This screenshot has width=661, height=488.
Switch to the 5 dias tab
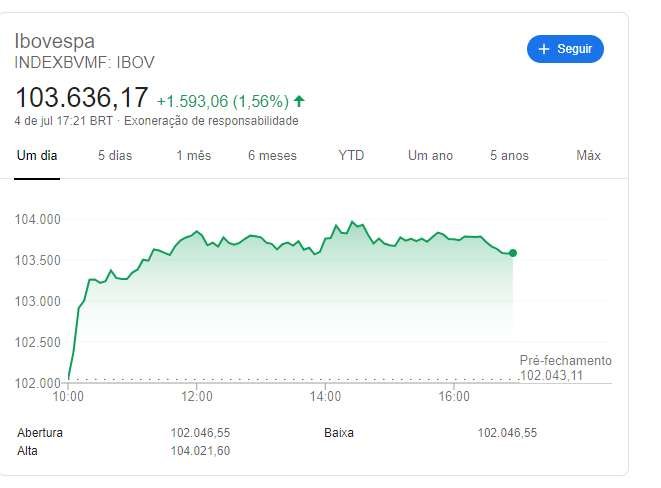pyautogui.click(x=115, y=156)
